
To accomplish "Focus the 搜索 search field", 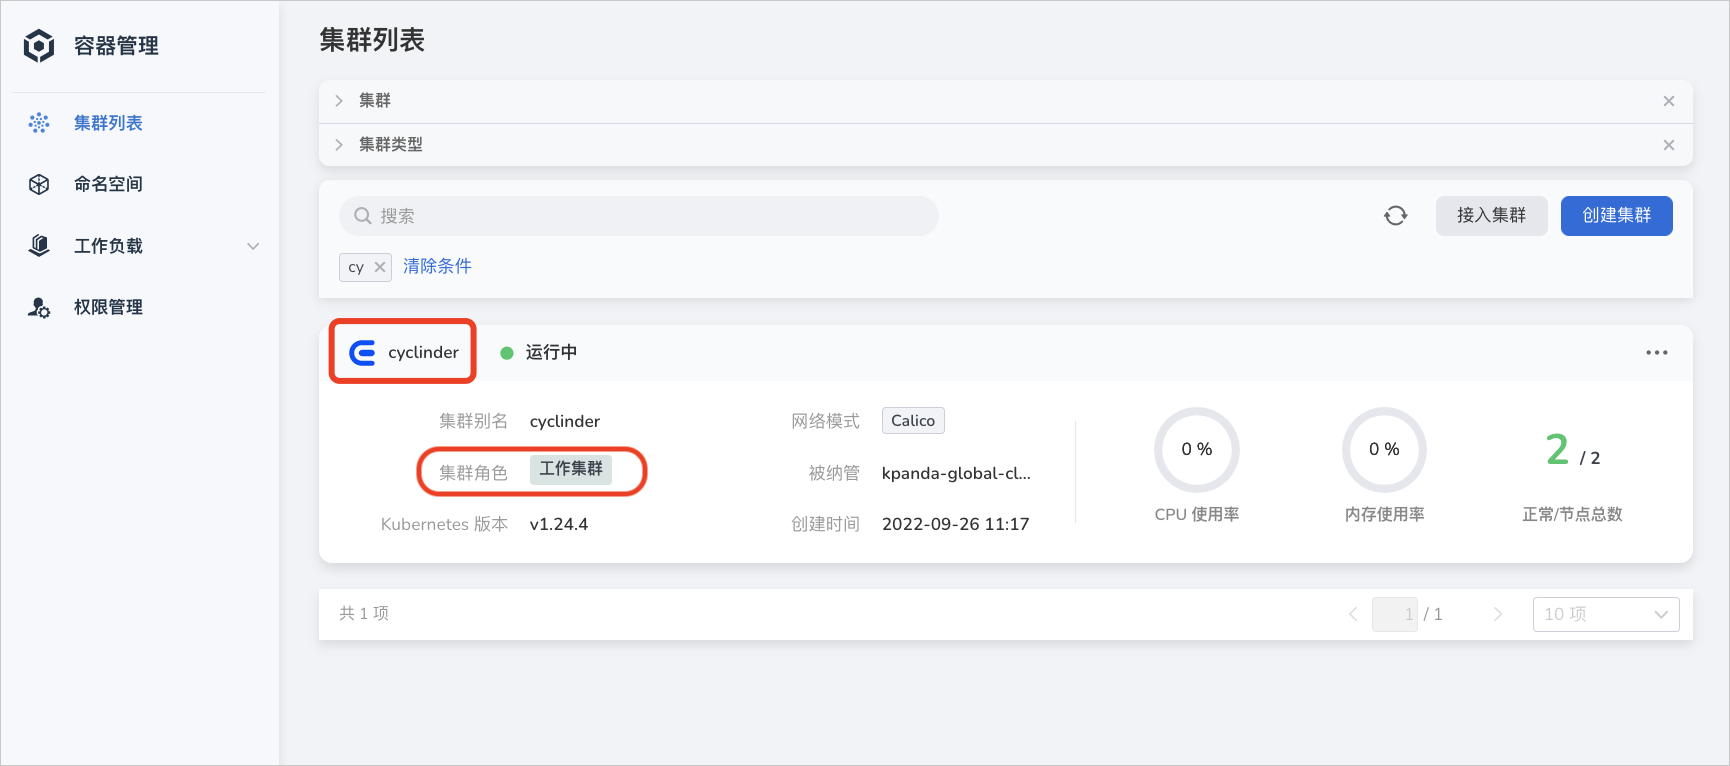I will [639, 216].
